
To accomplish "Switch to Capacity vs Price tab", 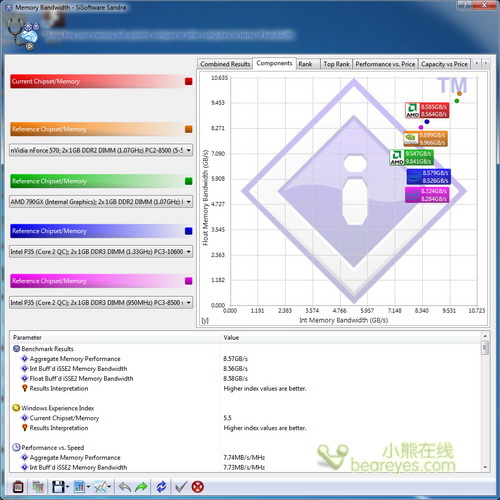I will coord(444,64).
